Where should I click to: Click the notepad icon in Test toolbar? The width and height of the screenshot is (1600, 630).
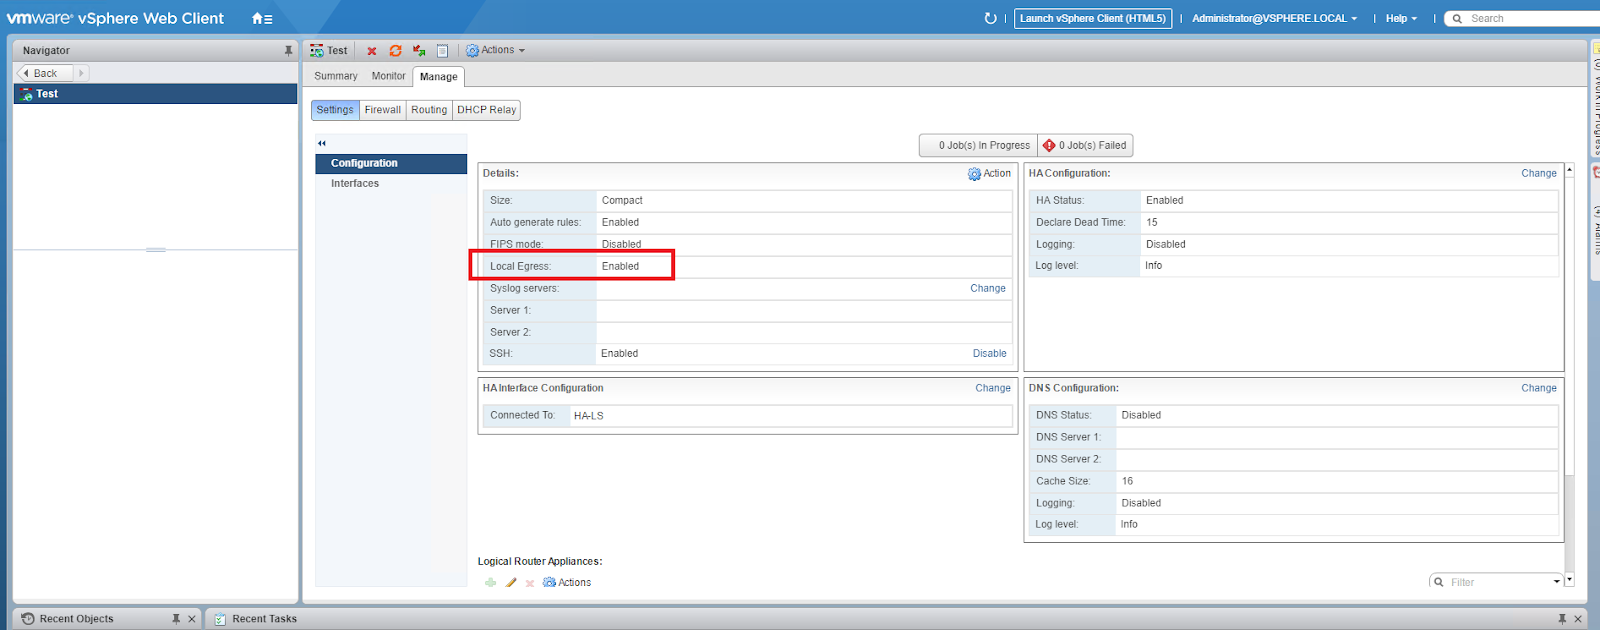pyautogui.click(x=442, y=51)
